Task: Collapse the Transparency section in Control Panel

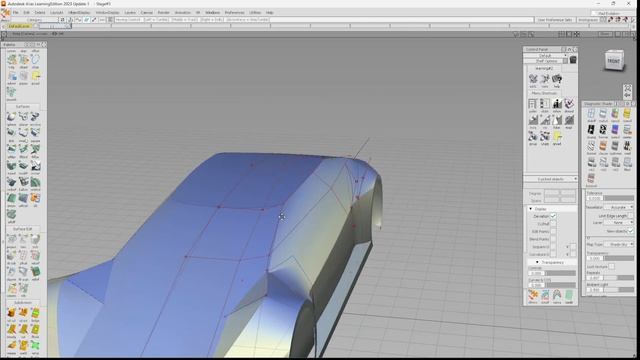Action: (x=537, y=262)
